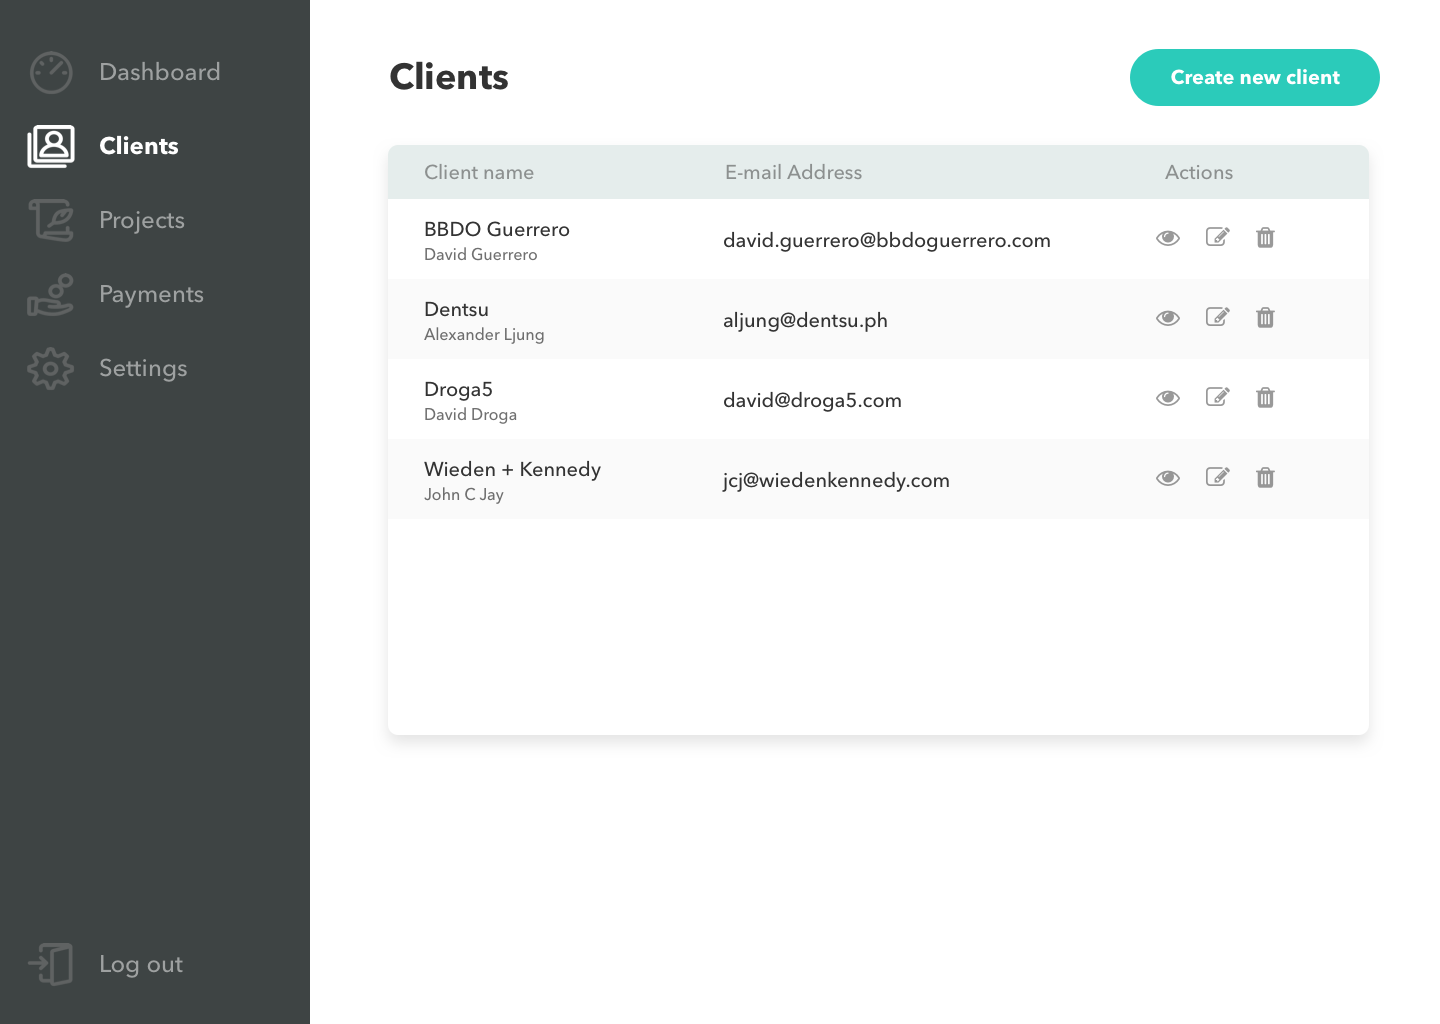
Task: Delete the BBDO Guerrero client
Action: [1265, 237]
